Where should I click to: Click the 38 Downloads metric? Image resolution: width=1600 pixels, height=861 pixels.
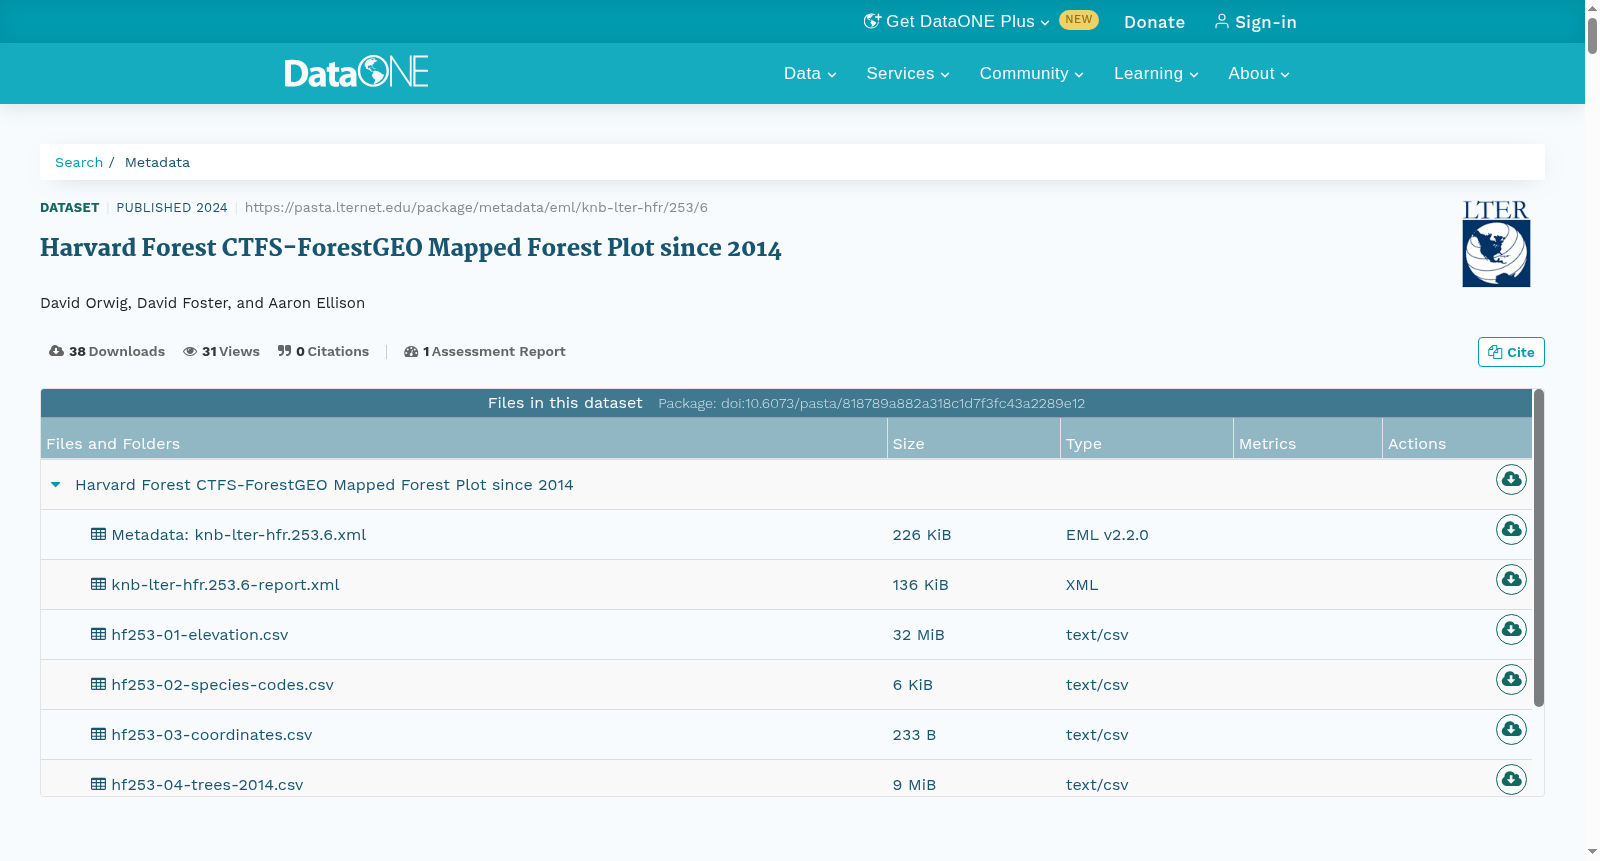pos(107,352)
